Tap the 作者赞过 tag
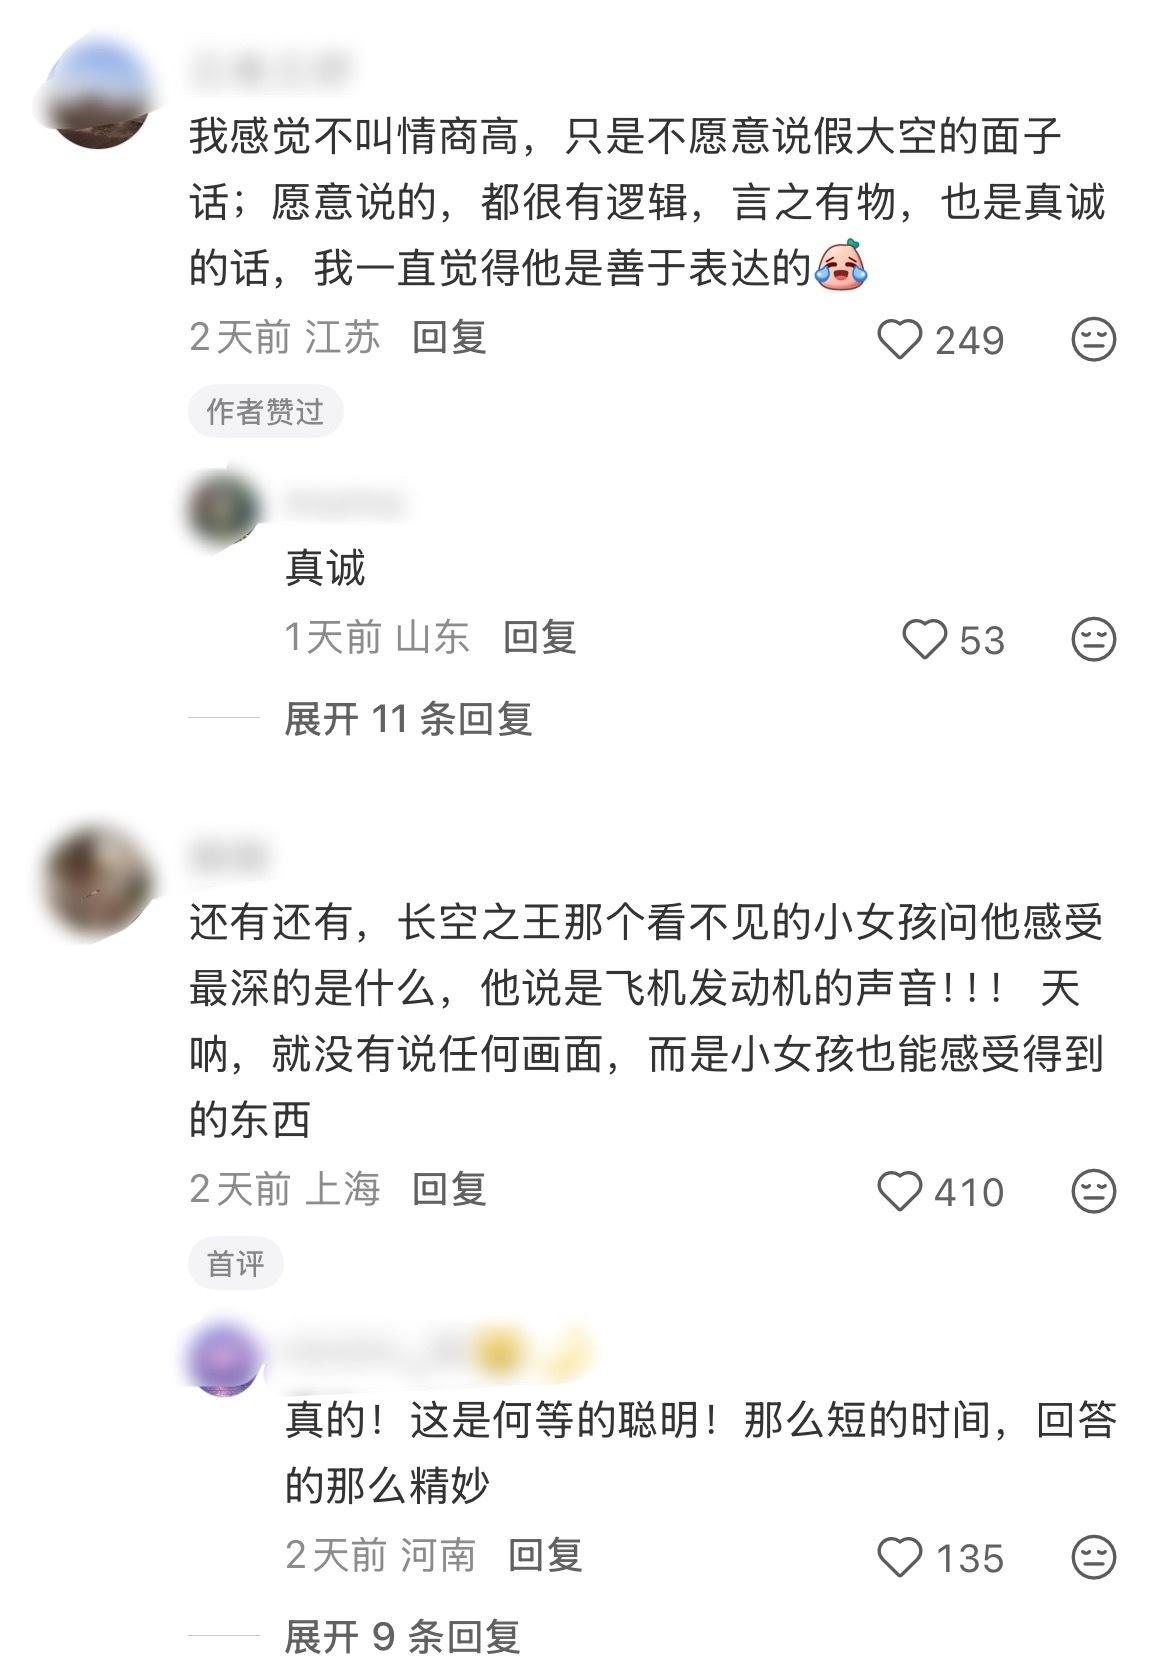This screenshot has height=1673, width=1165. [x=265, y=411]
